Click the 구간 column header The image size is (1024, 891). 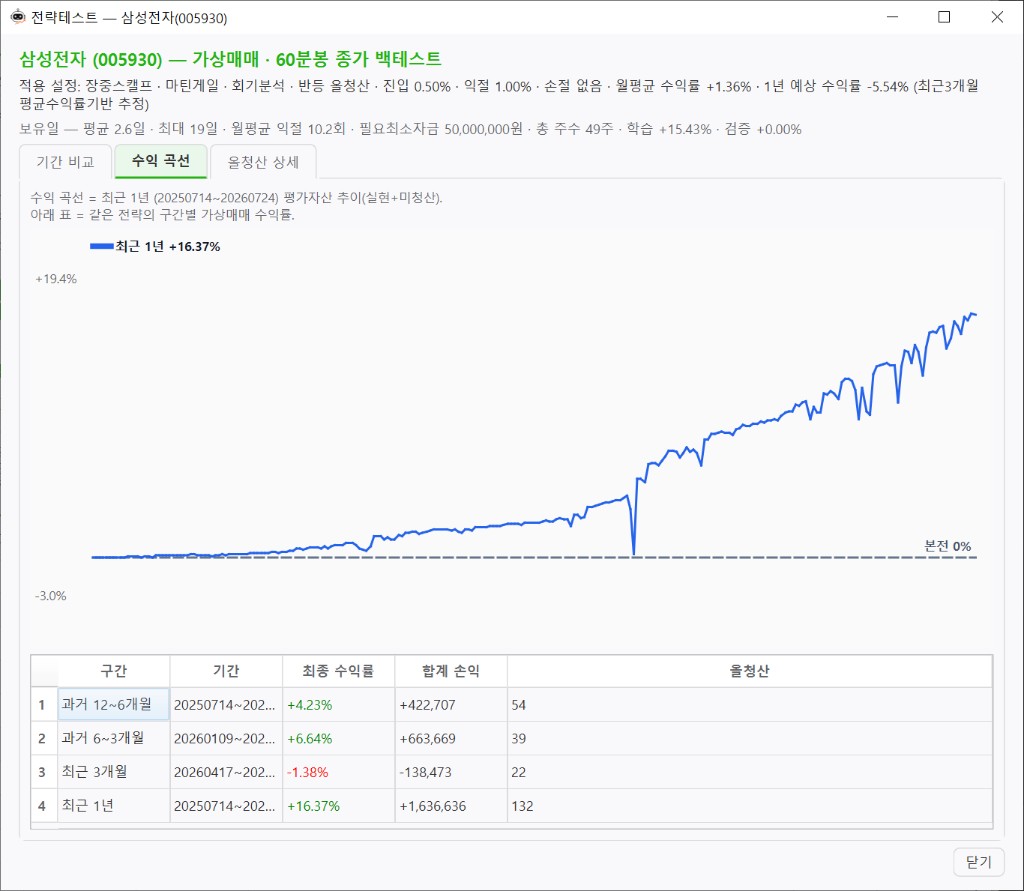(114, 671)
